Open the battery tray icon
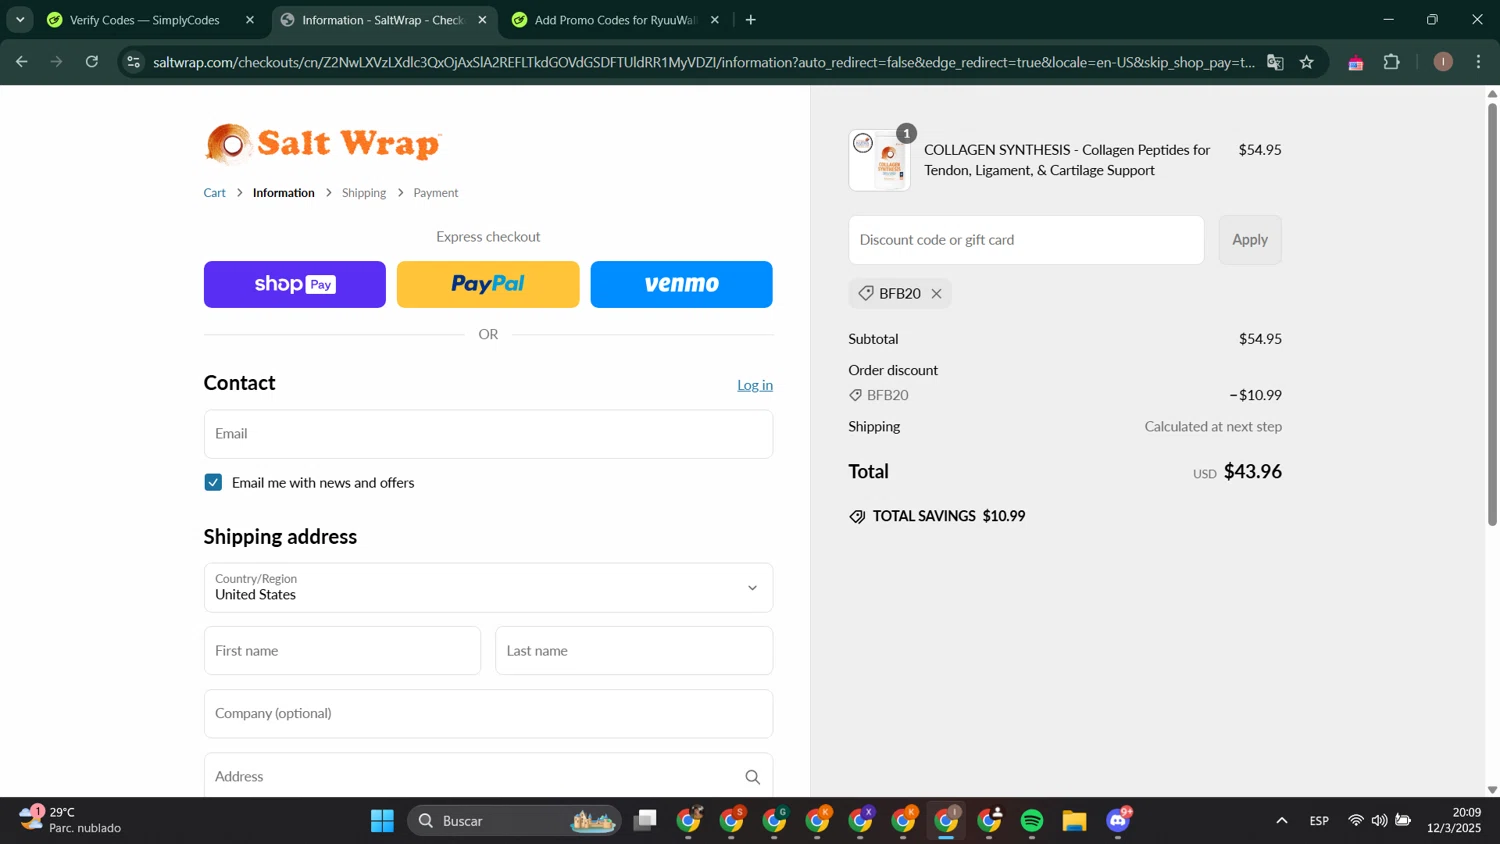This screenshot has width=1500, height=844. (x=1403, y=821)
